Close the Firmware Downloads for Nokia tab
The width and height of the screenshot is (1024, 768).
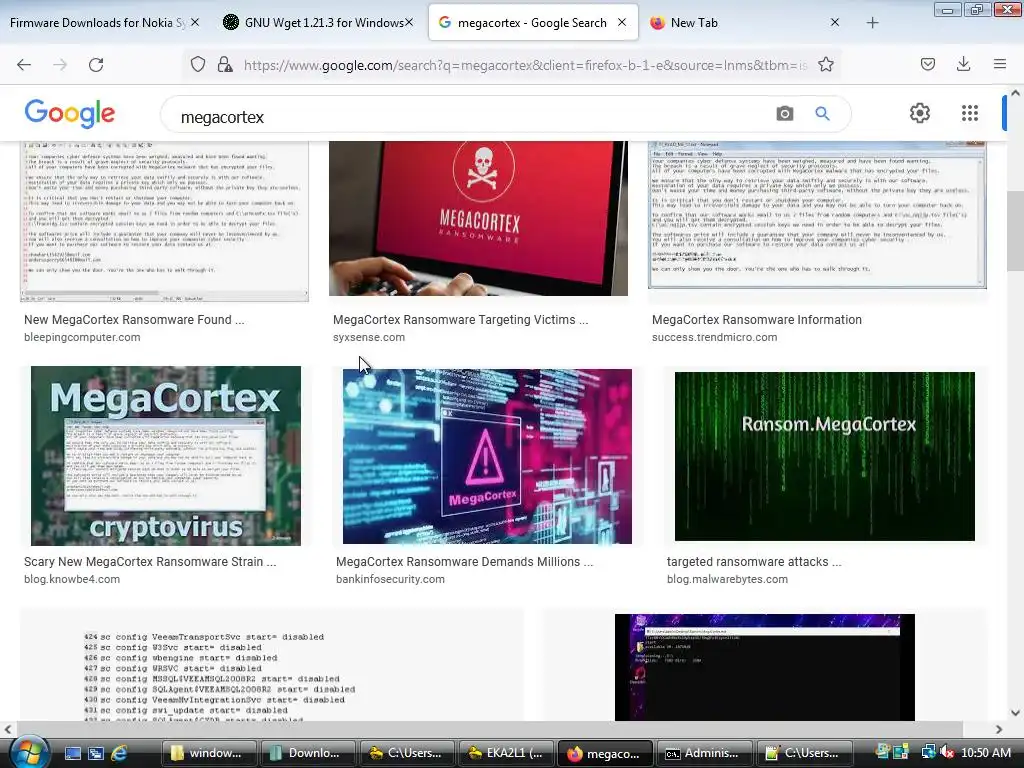[195, 22]
